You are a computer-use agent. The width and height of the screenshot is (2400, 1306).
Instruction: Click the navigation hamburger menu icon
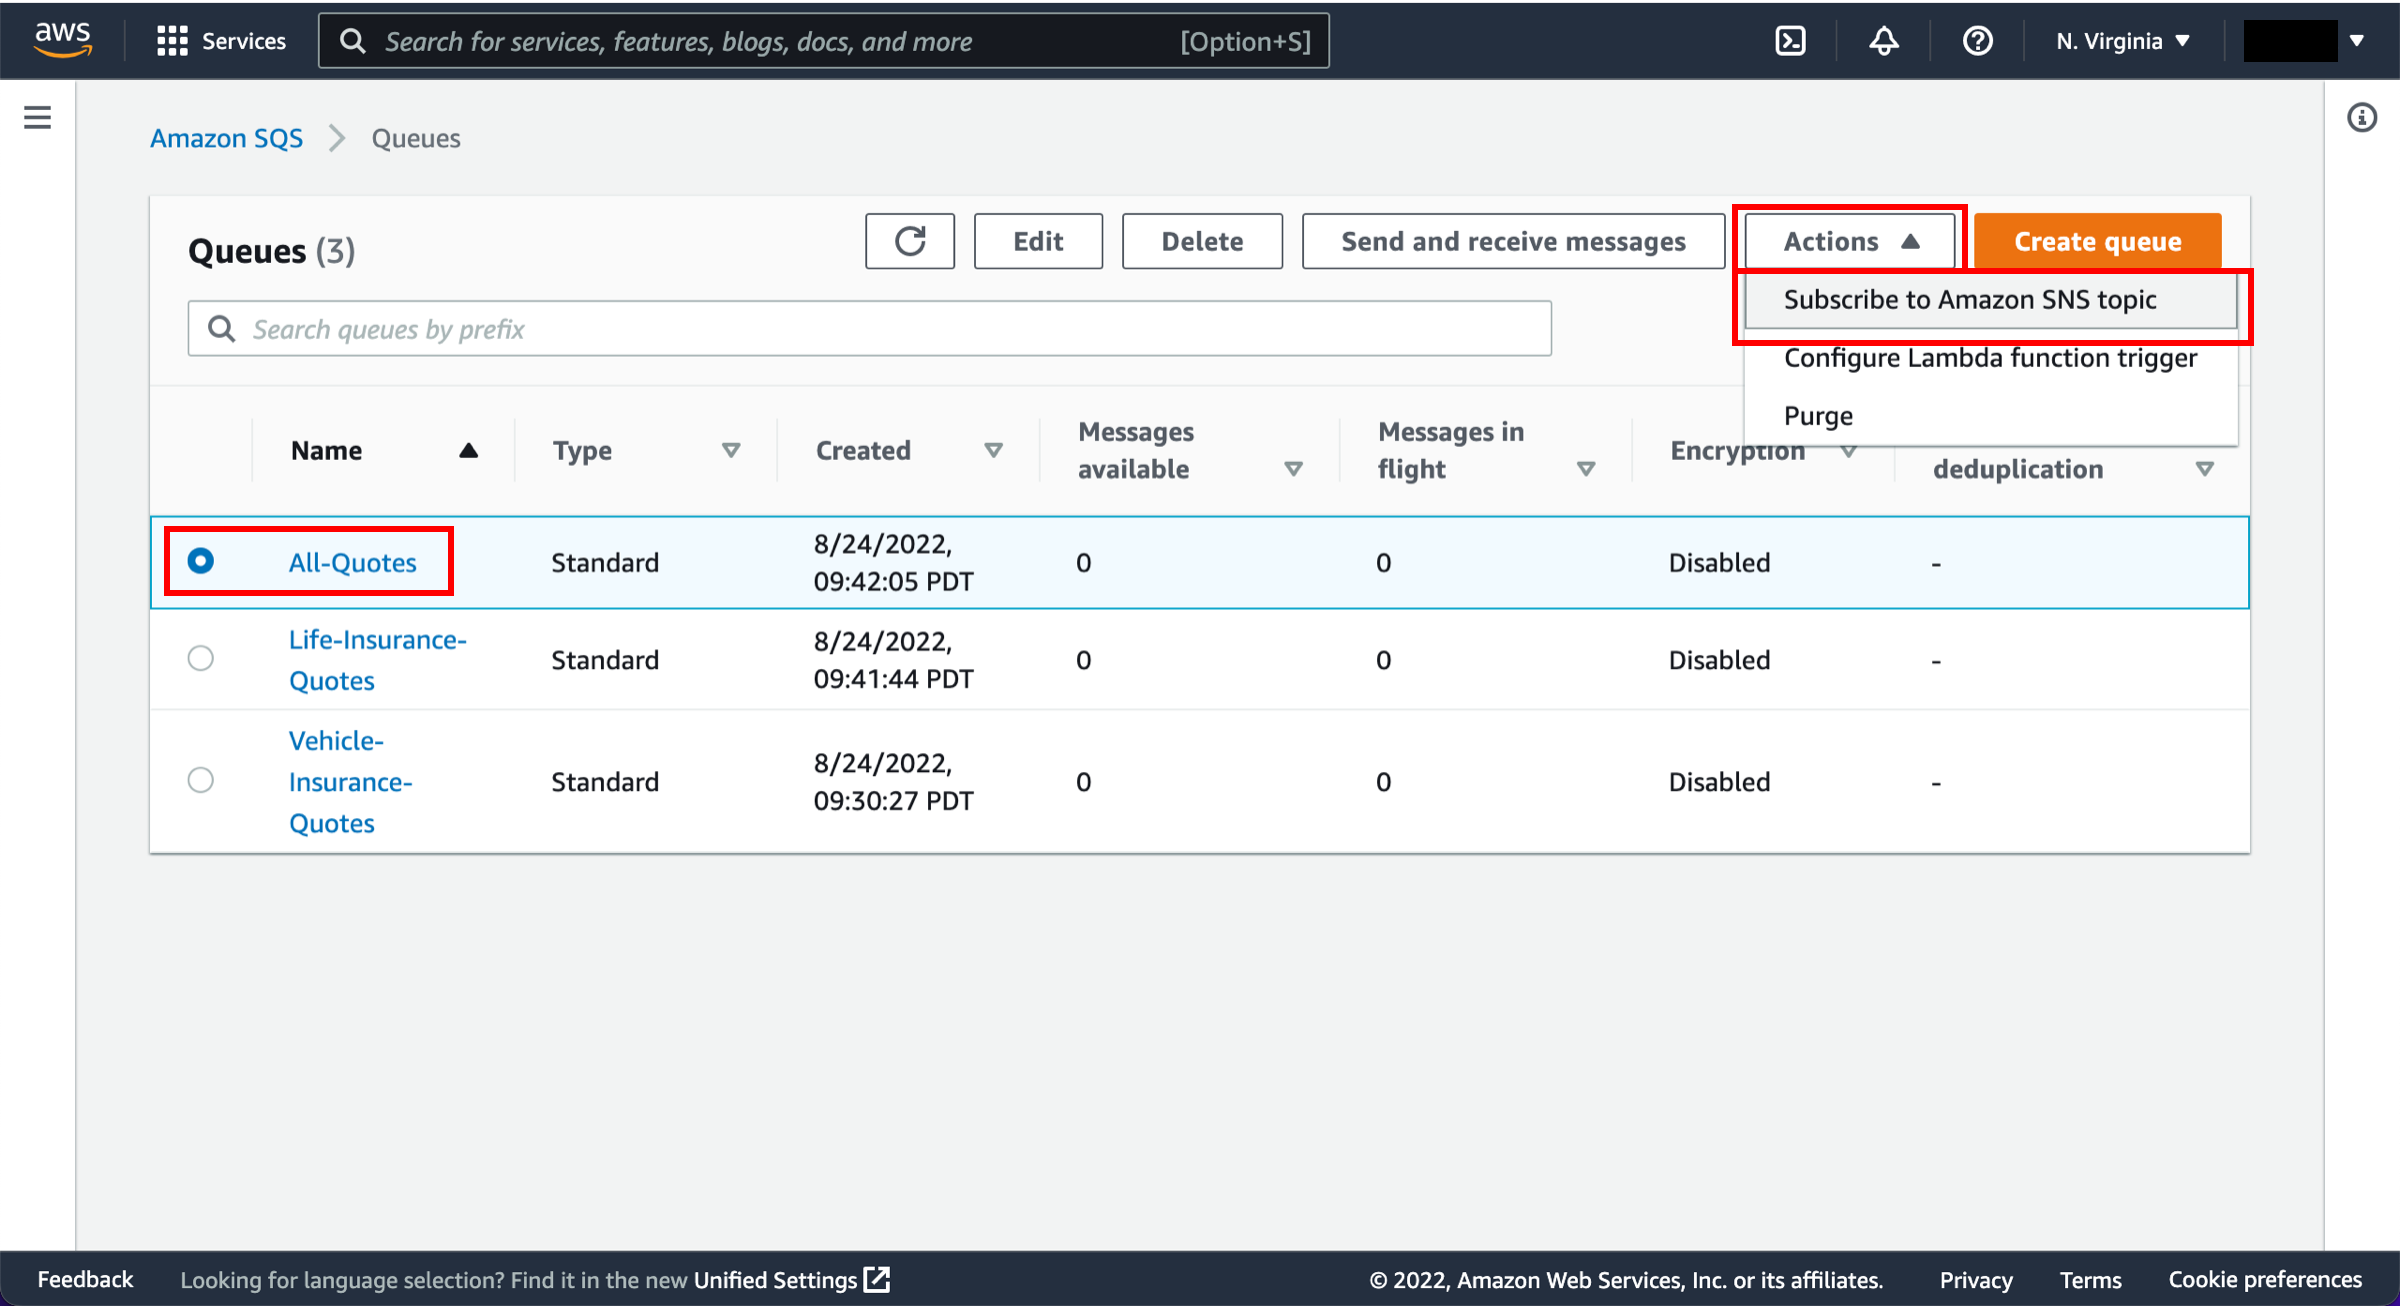pos(37,117)
